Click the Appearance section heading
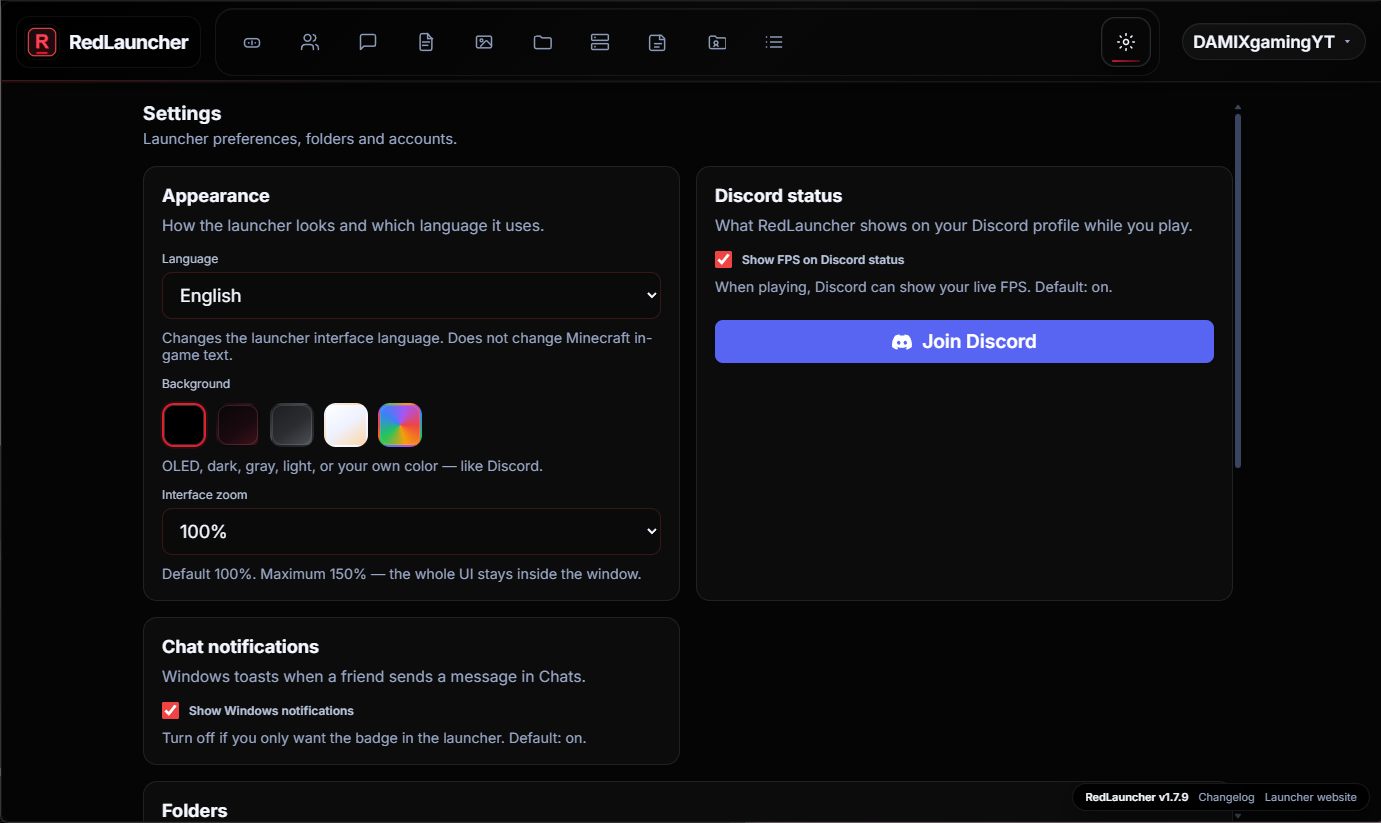This screenshot has width=1381, height=823. click(x=216, y=196)
